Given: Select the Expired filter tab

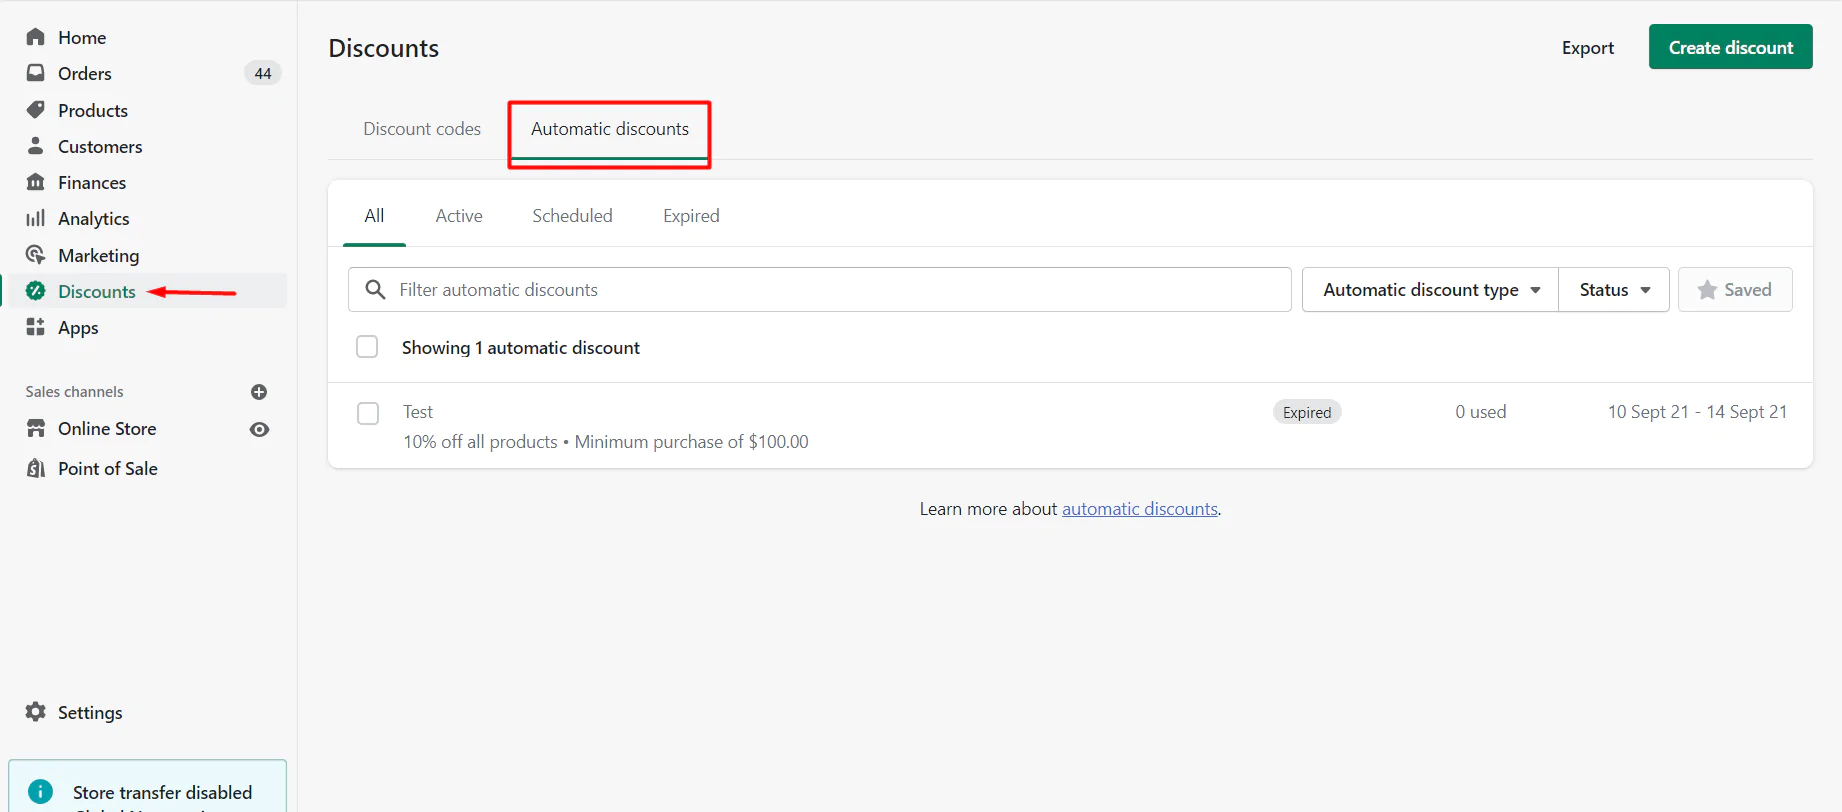Looking at the screenshot, I should point(691,216).
